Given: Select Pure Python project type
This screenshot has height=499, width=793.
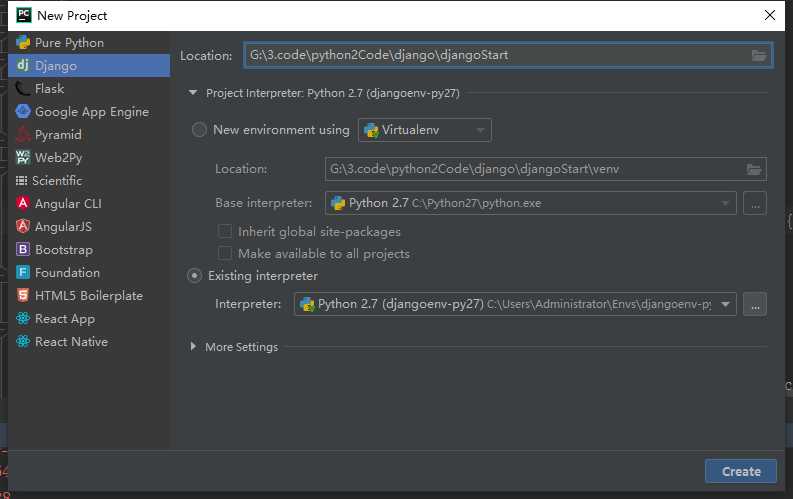Looking at the screenshot, I should click(x=69, y=42).
